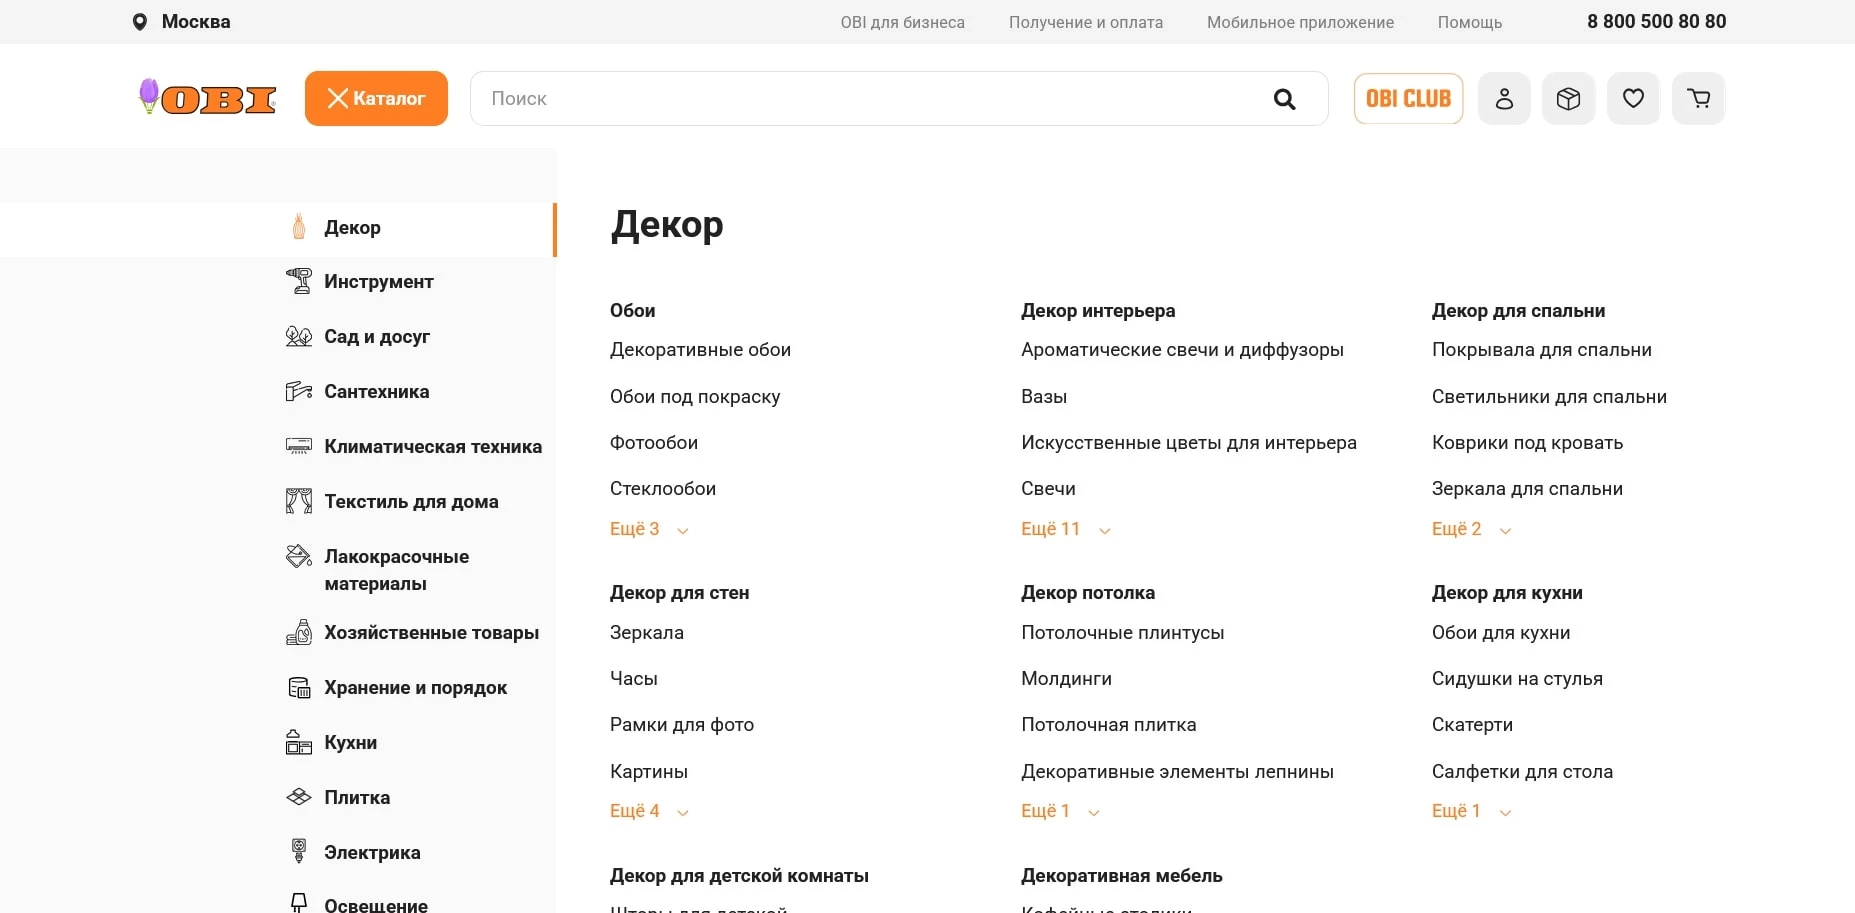Open the shopping cart icon
Screen dimensions: 1855x913
pyautogui.click(x=1698, y=99)
